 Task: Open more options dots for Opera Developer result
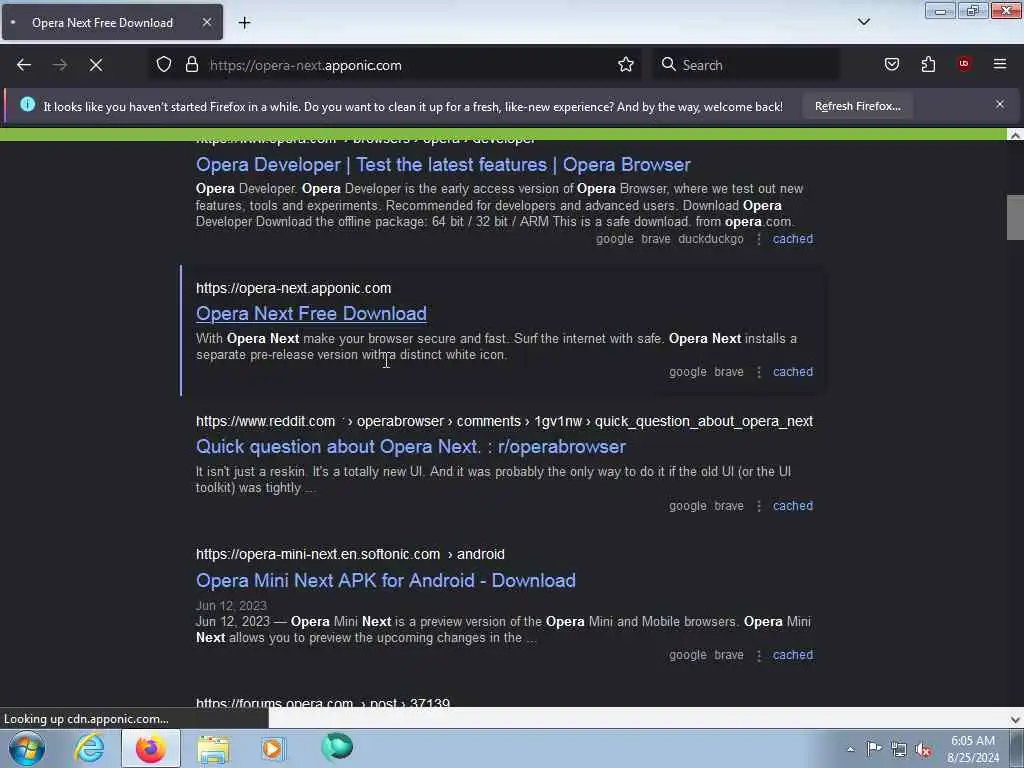(758, 239)
